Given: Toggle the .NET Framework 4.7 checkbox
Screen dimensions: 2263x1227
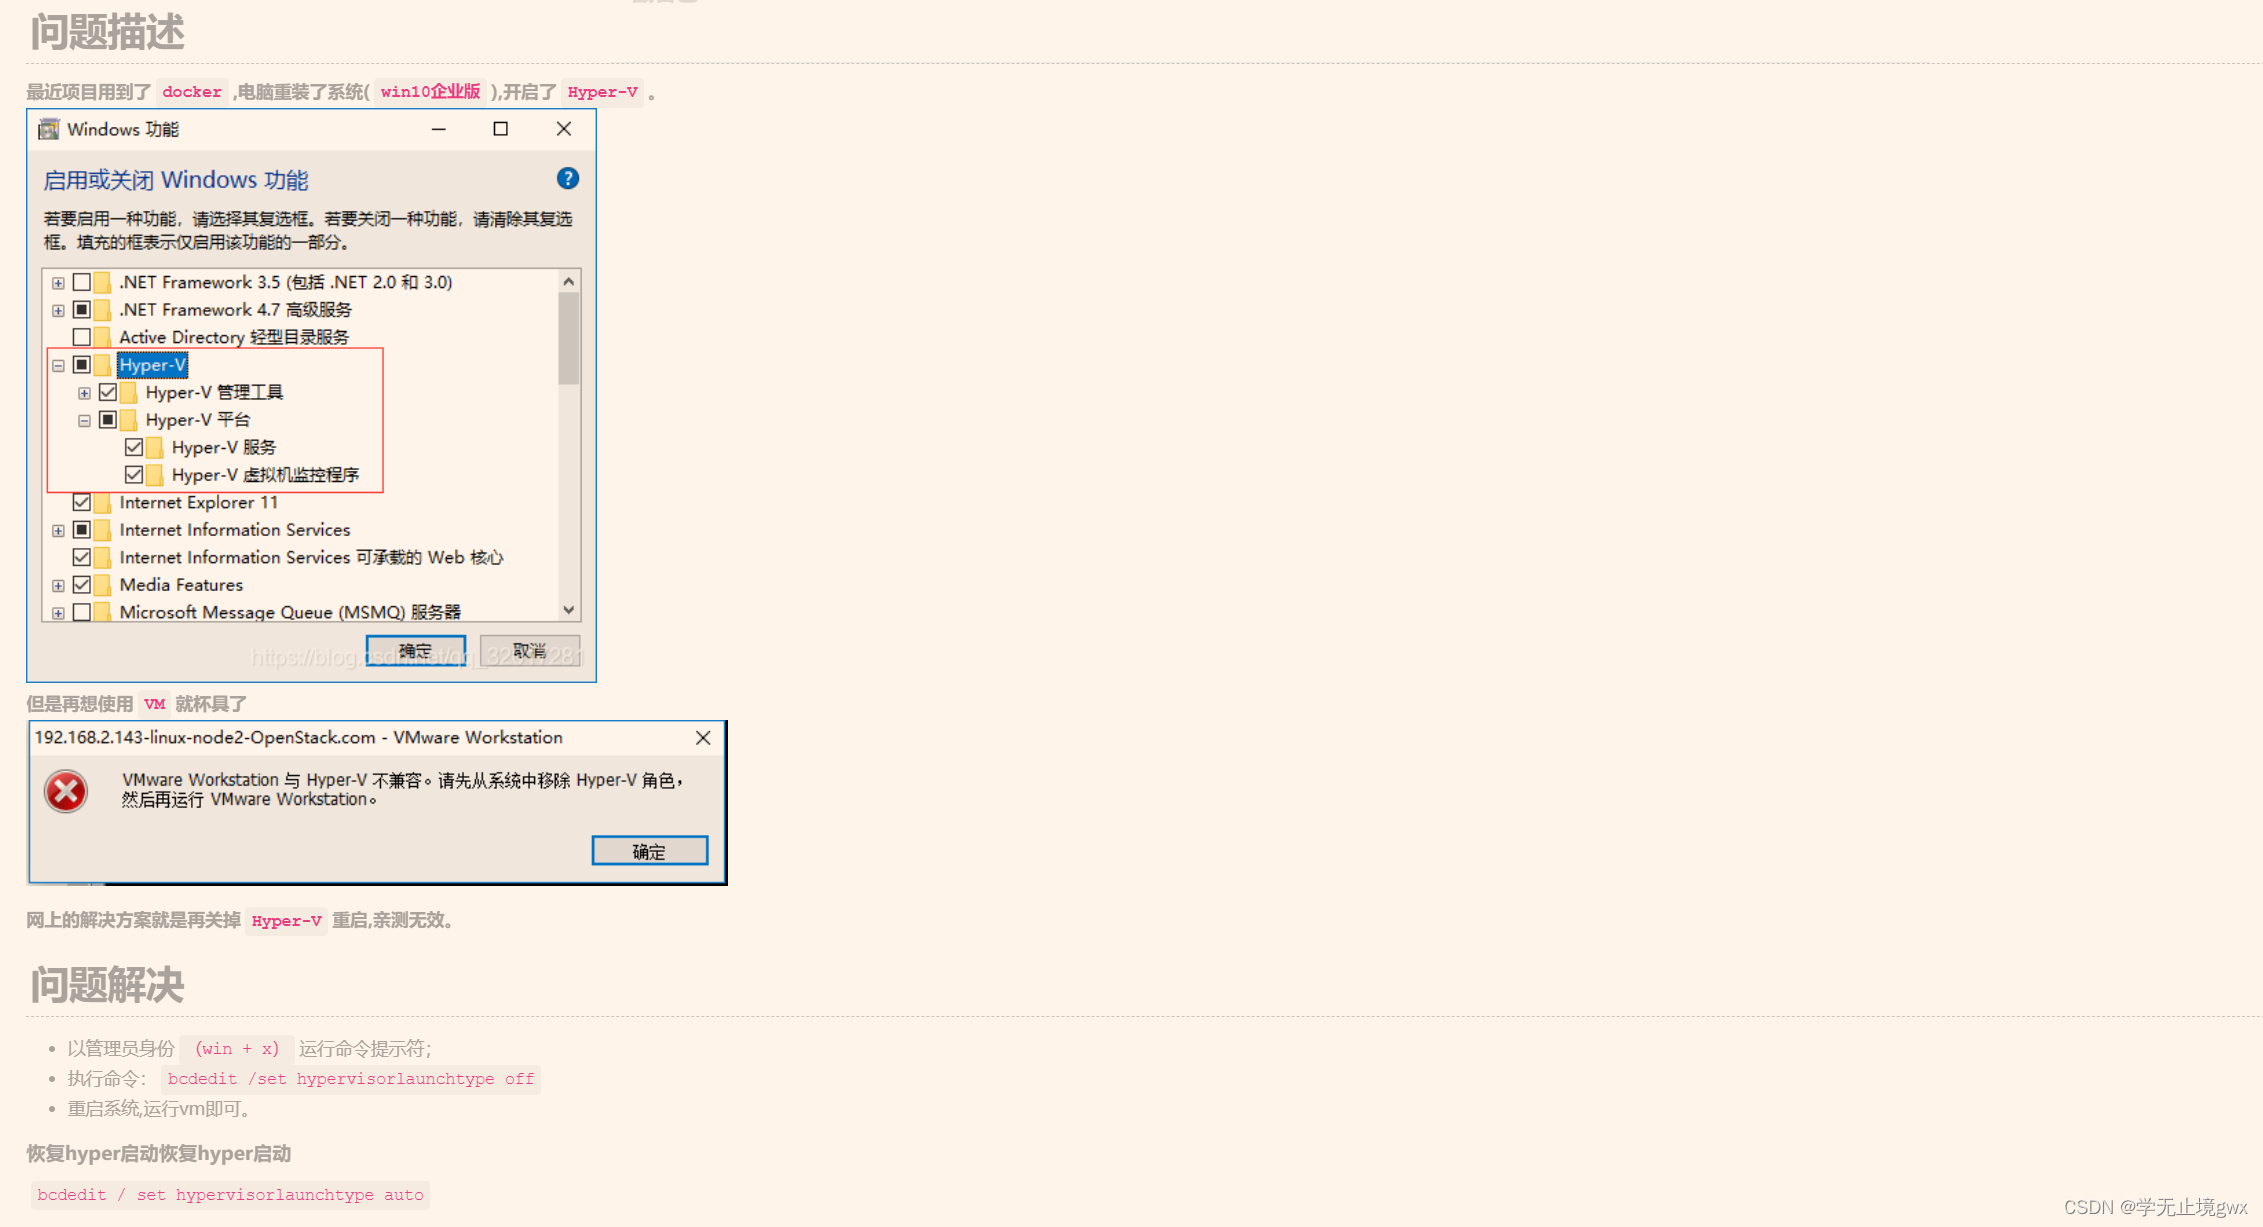Looking at the screenshot, I should (x=82, y=310).
